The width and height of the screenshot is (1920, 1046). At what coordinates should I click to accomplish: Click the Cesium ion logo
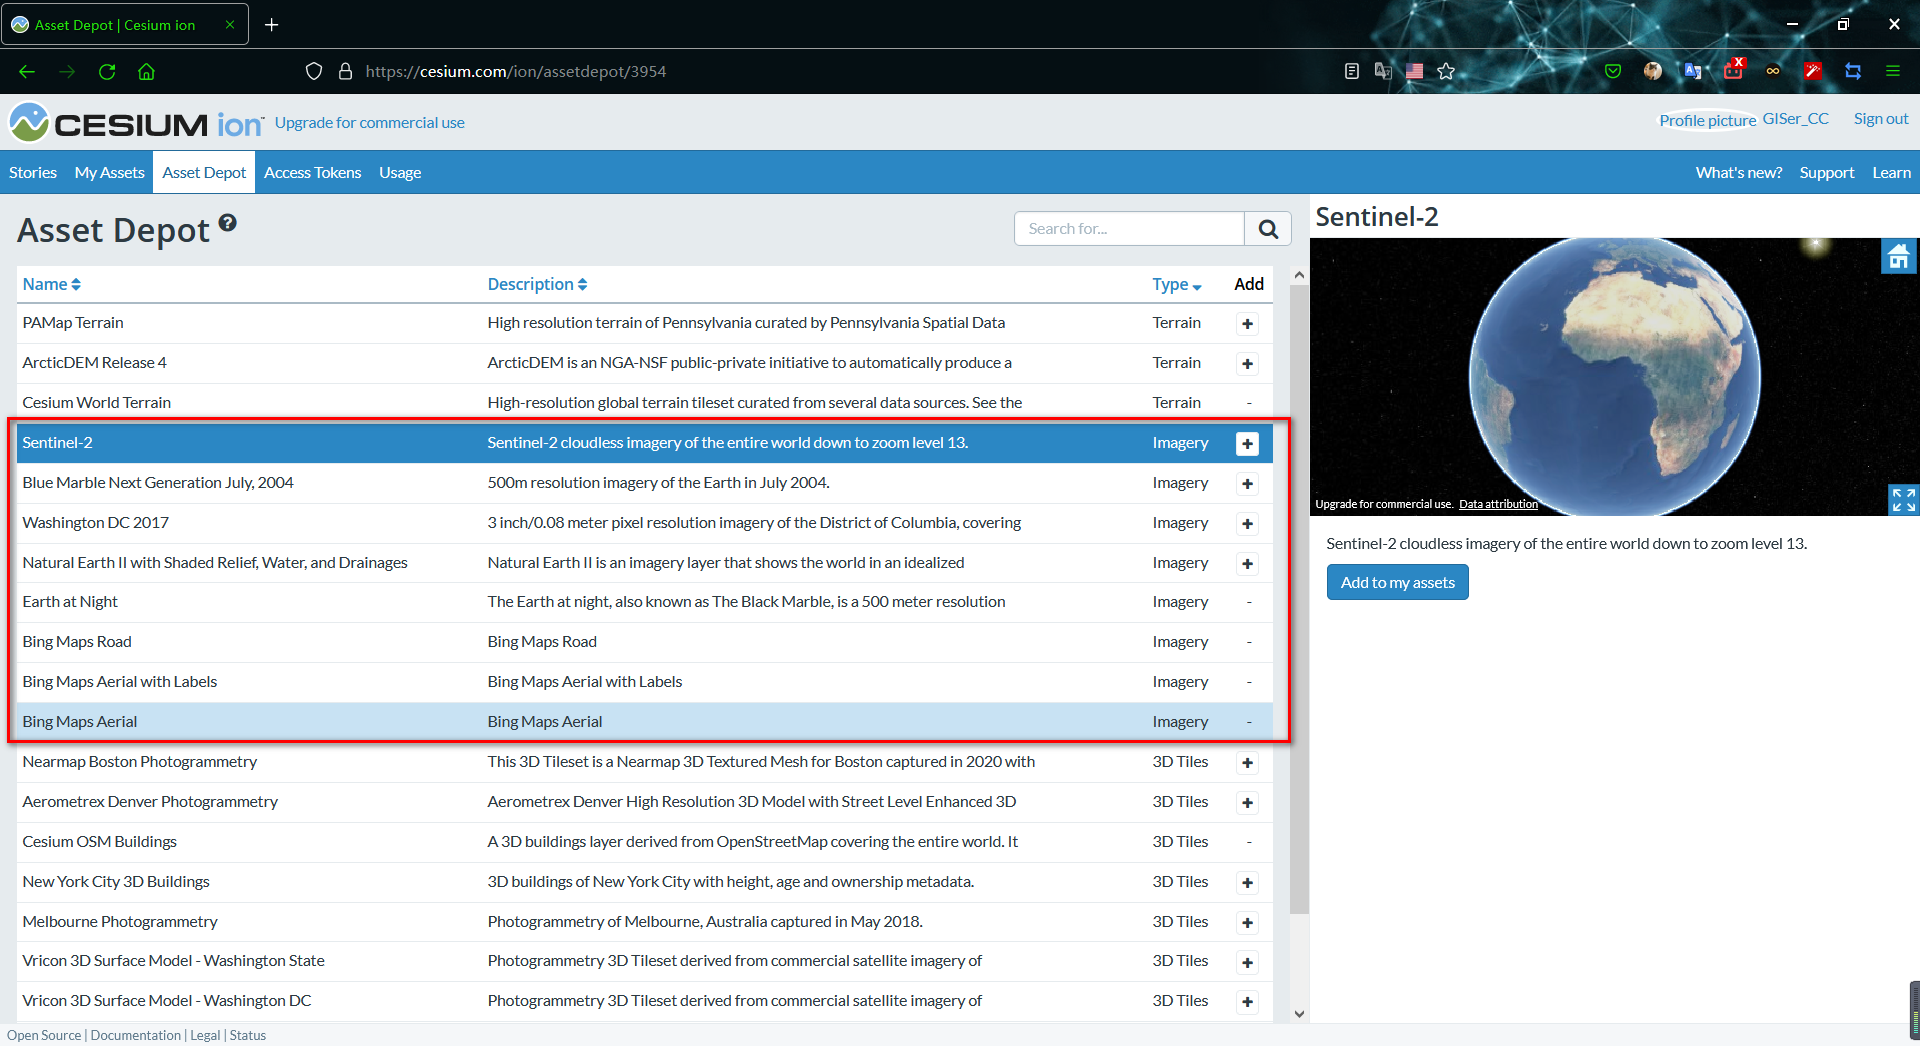[x=136, y=123]
